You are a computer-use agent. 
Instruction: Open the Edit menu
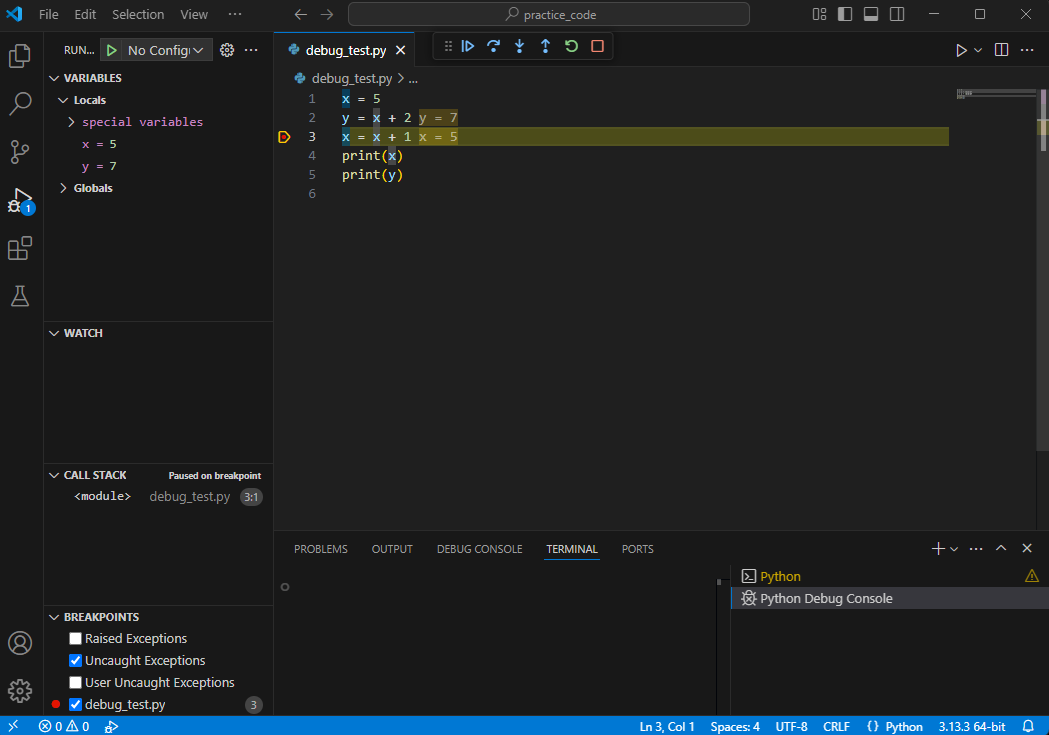(85, 14)
